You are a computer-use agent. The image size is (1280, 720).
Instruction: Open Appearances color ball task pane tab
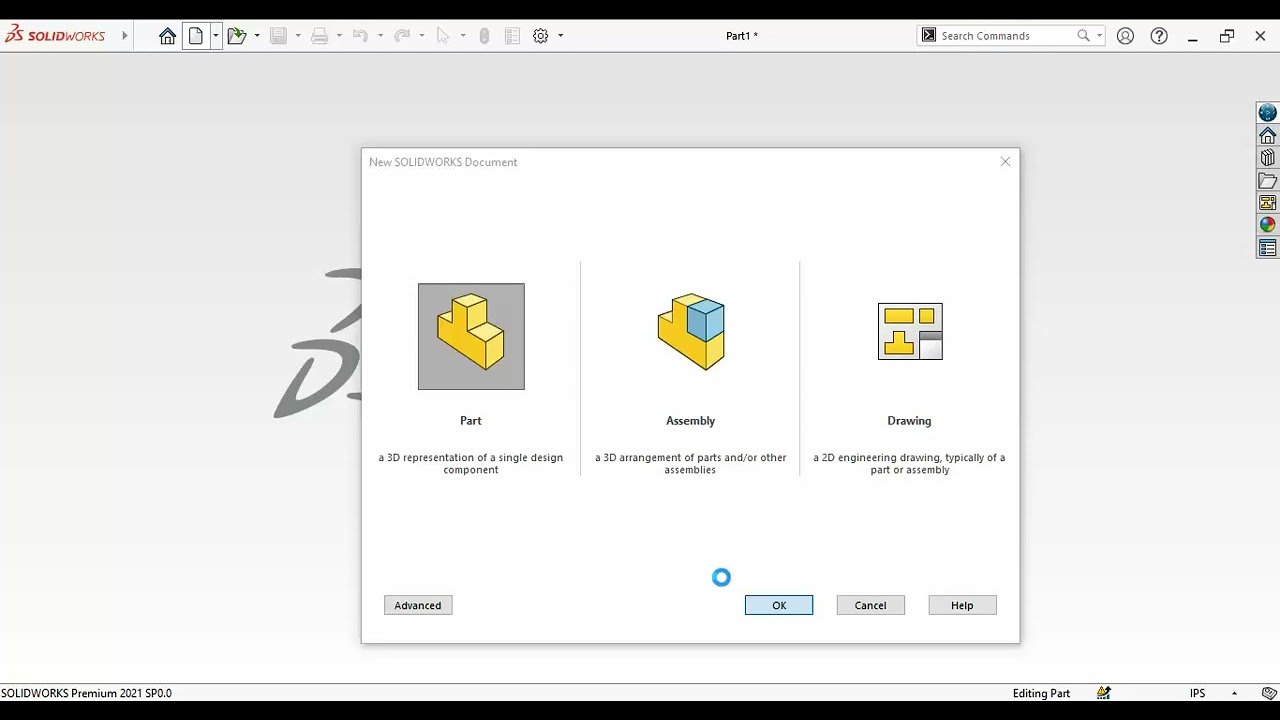point(1268,225)
